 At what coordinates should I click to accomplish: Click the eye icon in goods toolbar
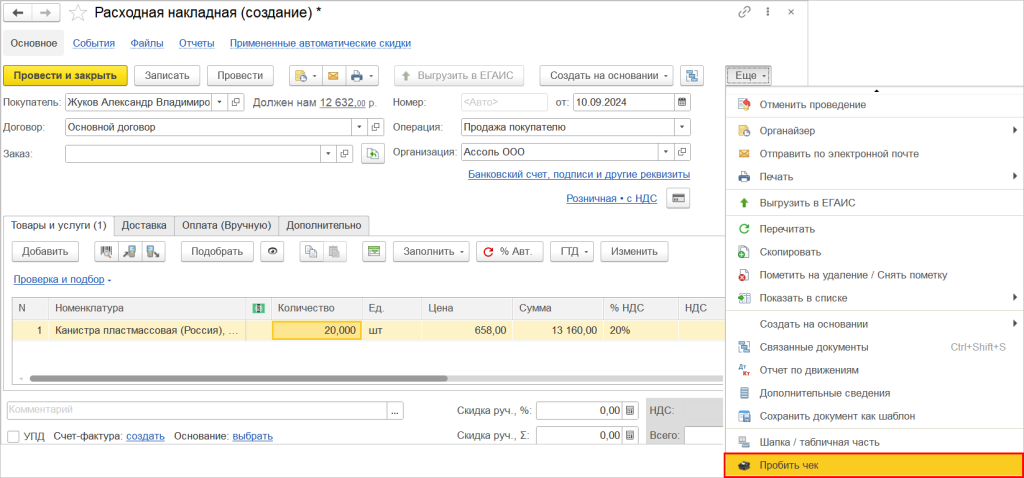273,252
